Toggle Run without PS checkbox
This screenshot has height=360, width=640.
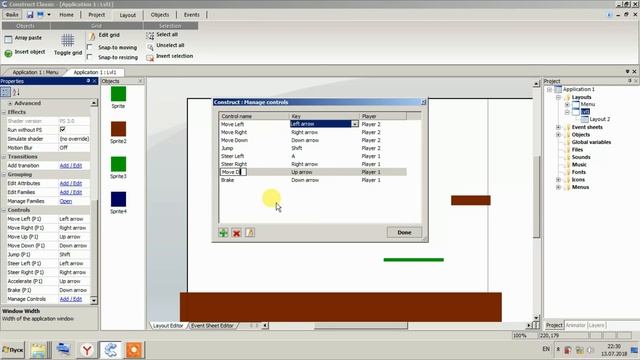tap(62, 130)
